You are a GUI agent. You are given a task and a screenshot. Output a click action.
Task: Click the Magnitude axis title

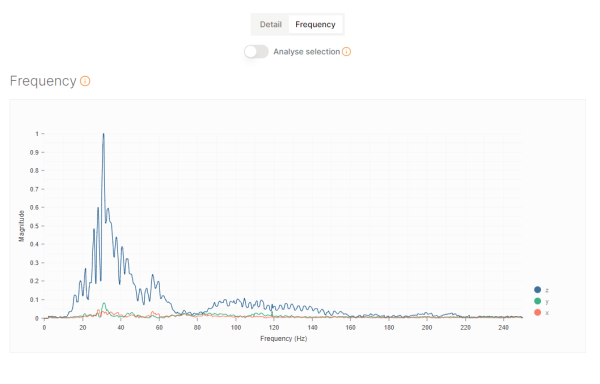click(x=21, y=226)
